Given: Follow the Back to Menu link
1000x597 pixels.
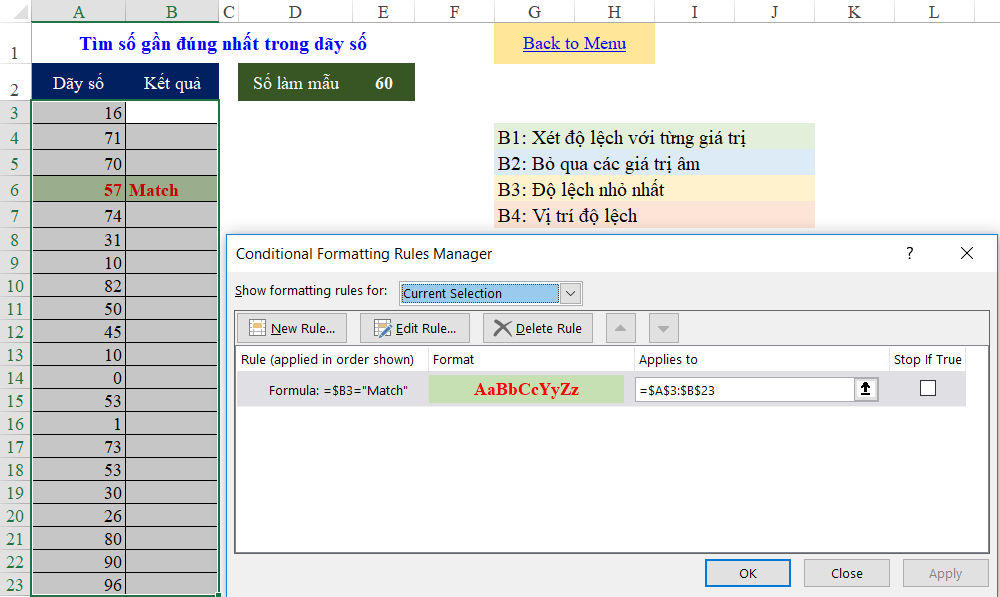Looking at the screenshot, I should point(574,44).
